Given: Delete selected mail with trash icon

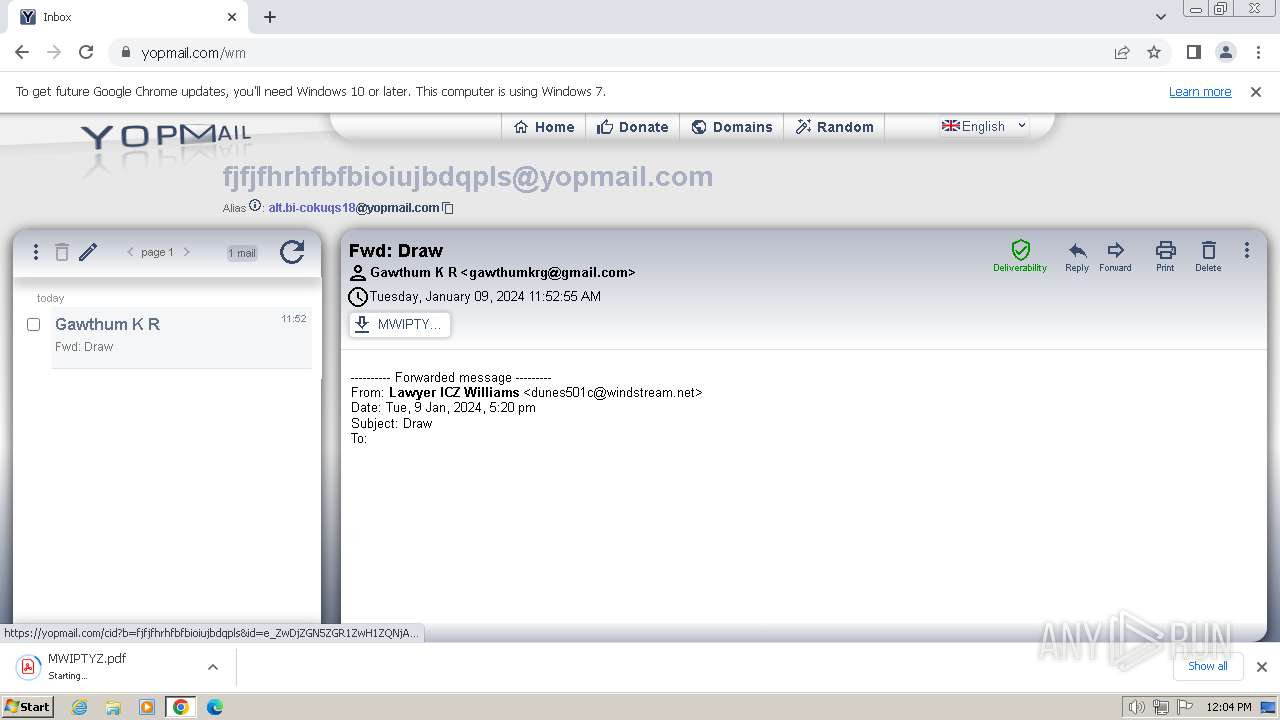Looking at the screenshot, I should 62,252.
